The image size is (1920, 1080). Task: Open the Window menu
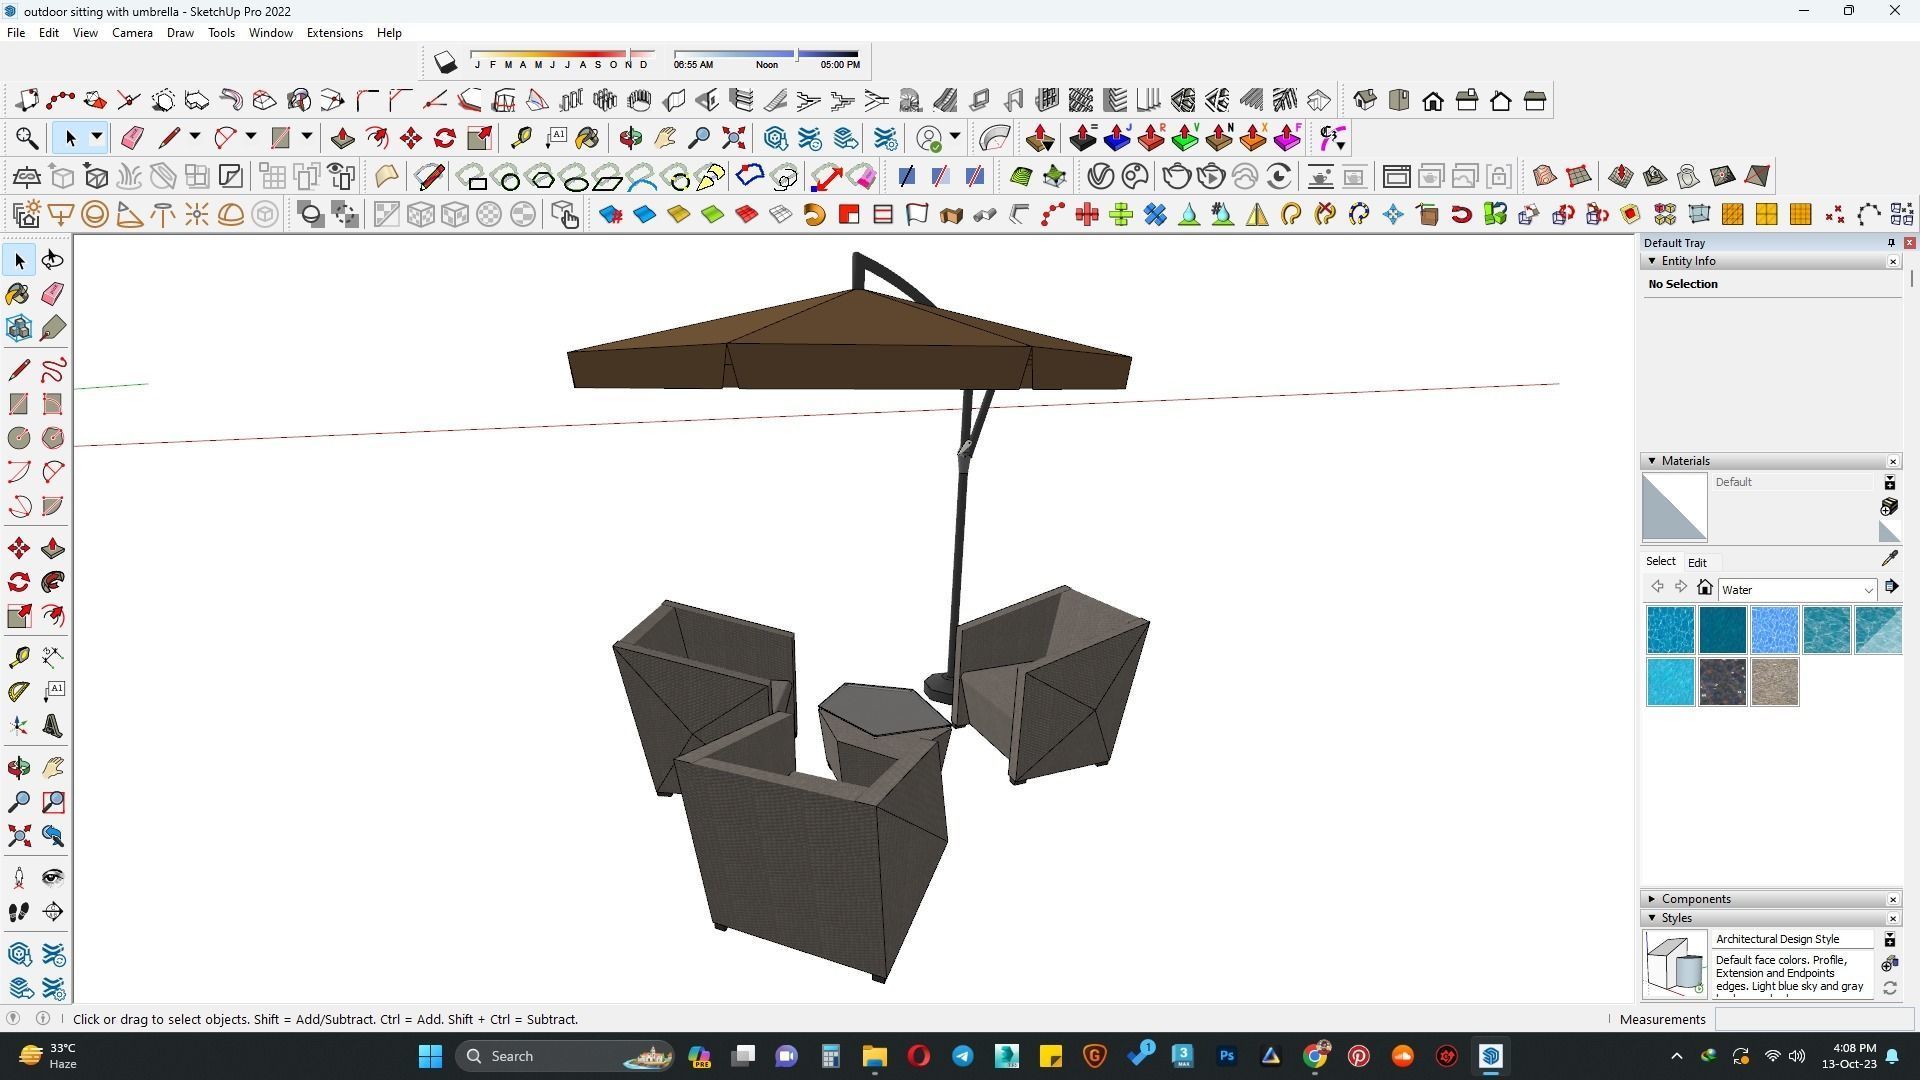(270, 33)
